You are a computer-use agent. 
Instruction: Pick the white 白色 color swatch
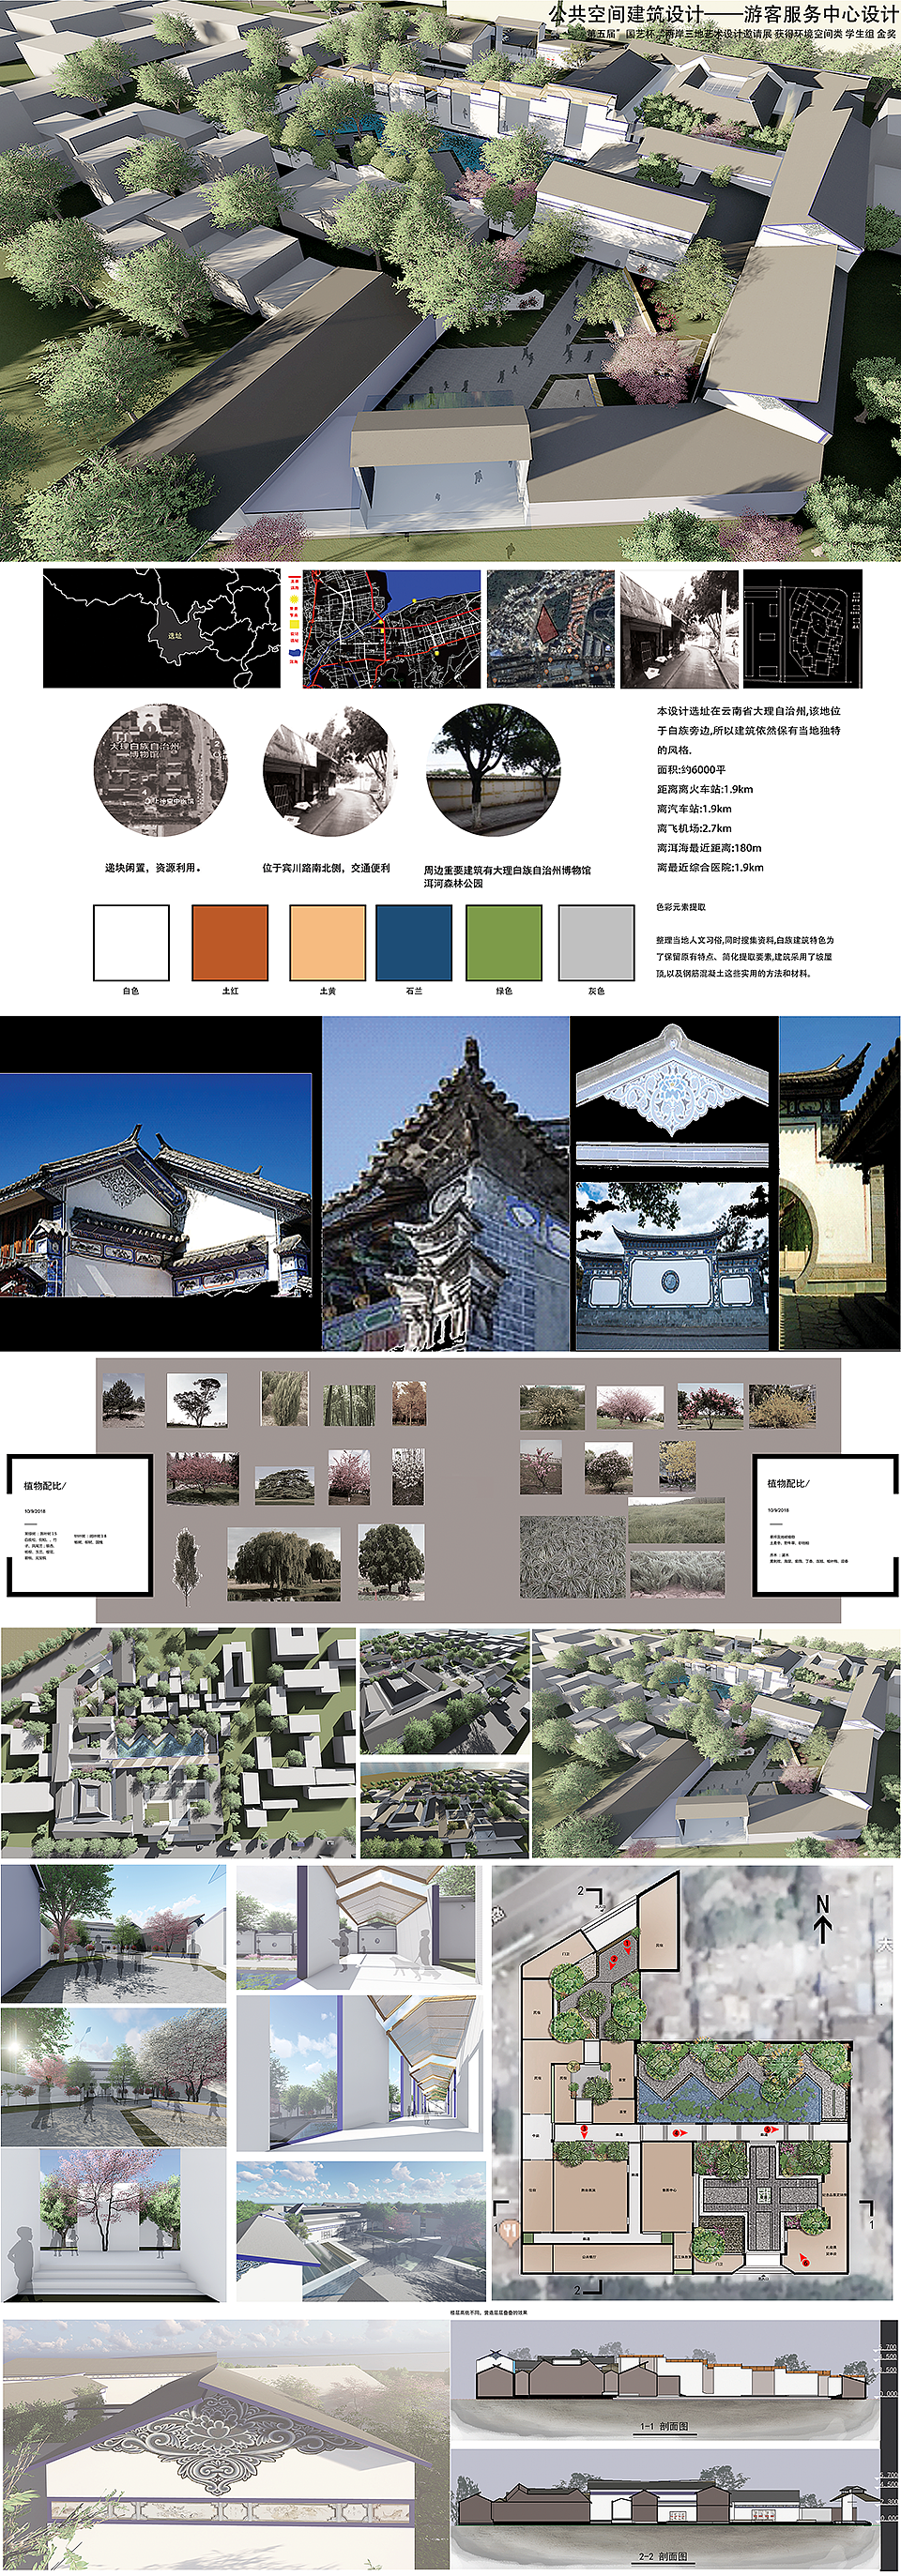(x=131, y=942)
